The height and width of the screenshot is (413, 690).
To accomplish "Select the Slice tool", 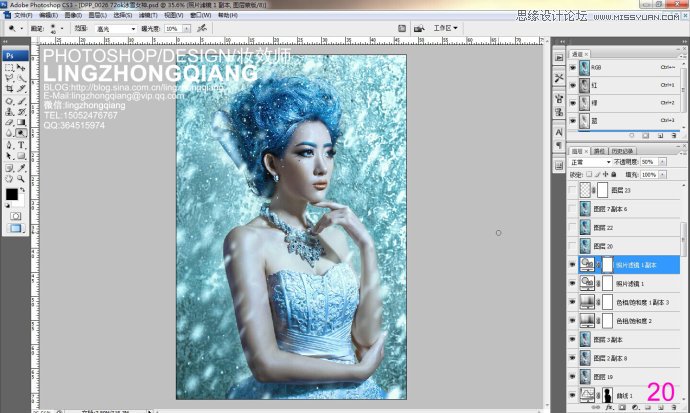I will pyautogui.click(x=21, y=89).
